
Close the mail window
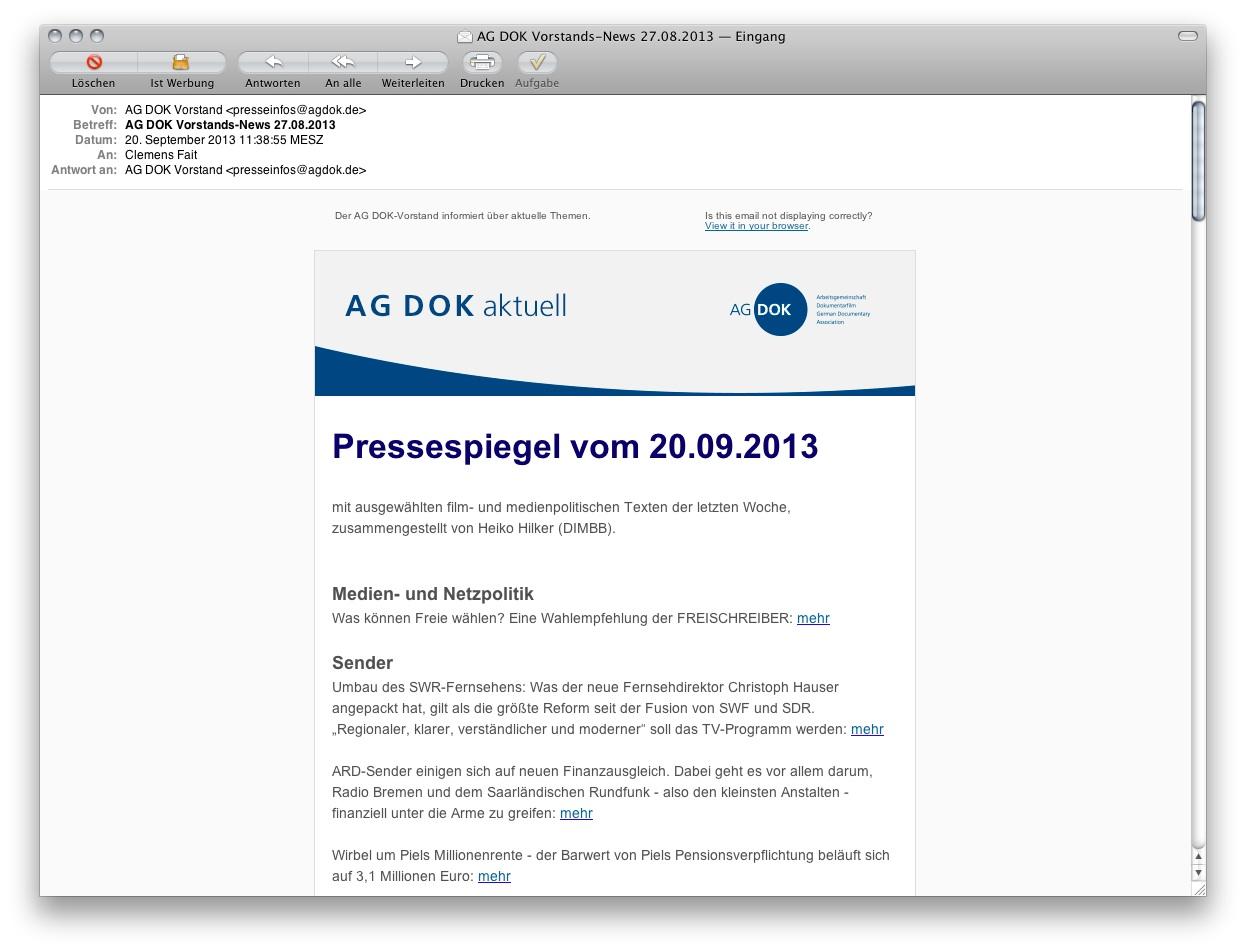(55, 36)
